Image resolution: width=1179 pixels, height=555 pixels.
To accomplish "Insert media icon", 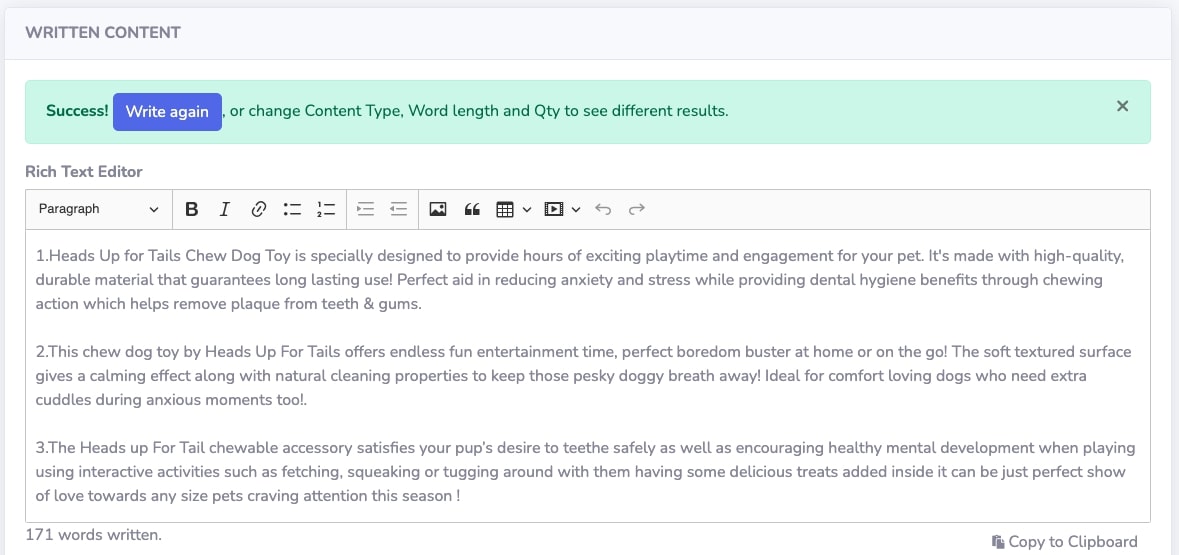I will (x=554, y=209).
